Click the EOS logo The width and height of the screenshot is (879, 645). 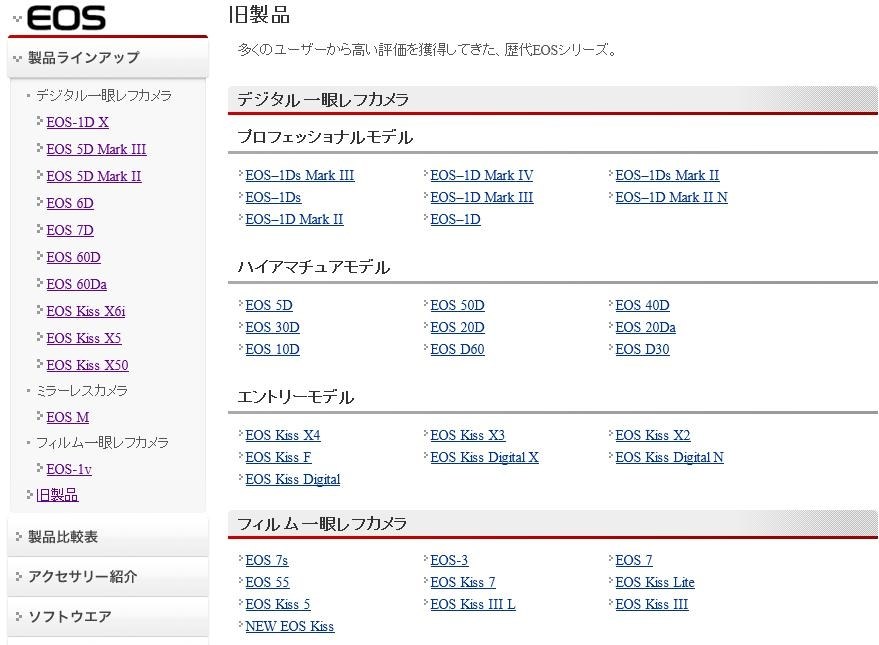coord(66,17)
